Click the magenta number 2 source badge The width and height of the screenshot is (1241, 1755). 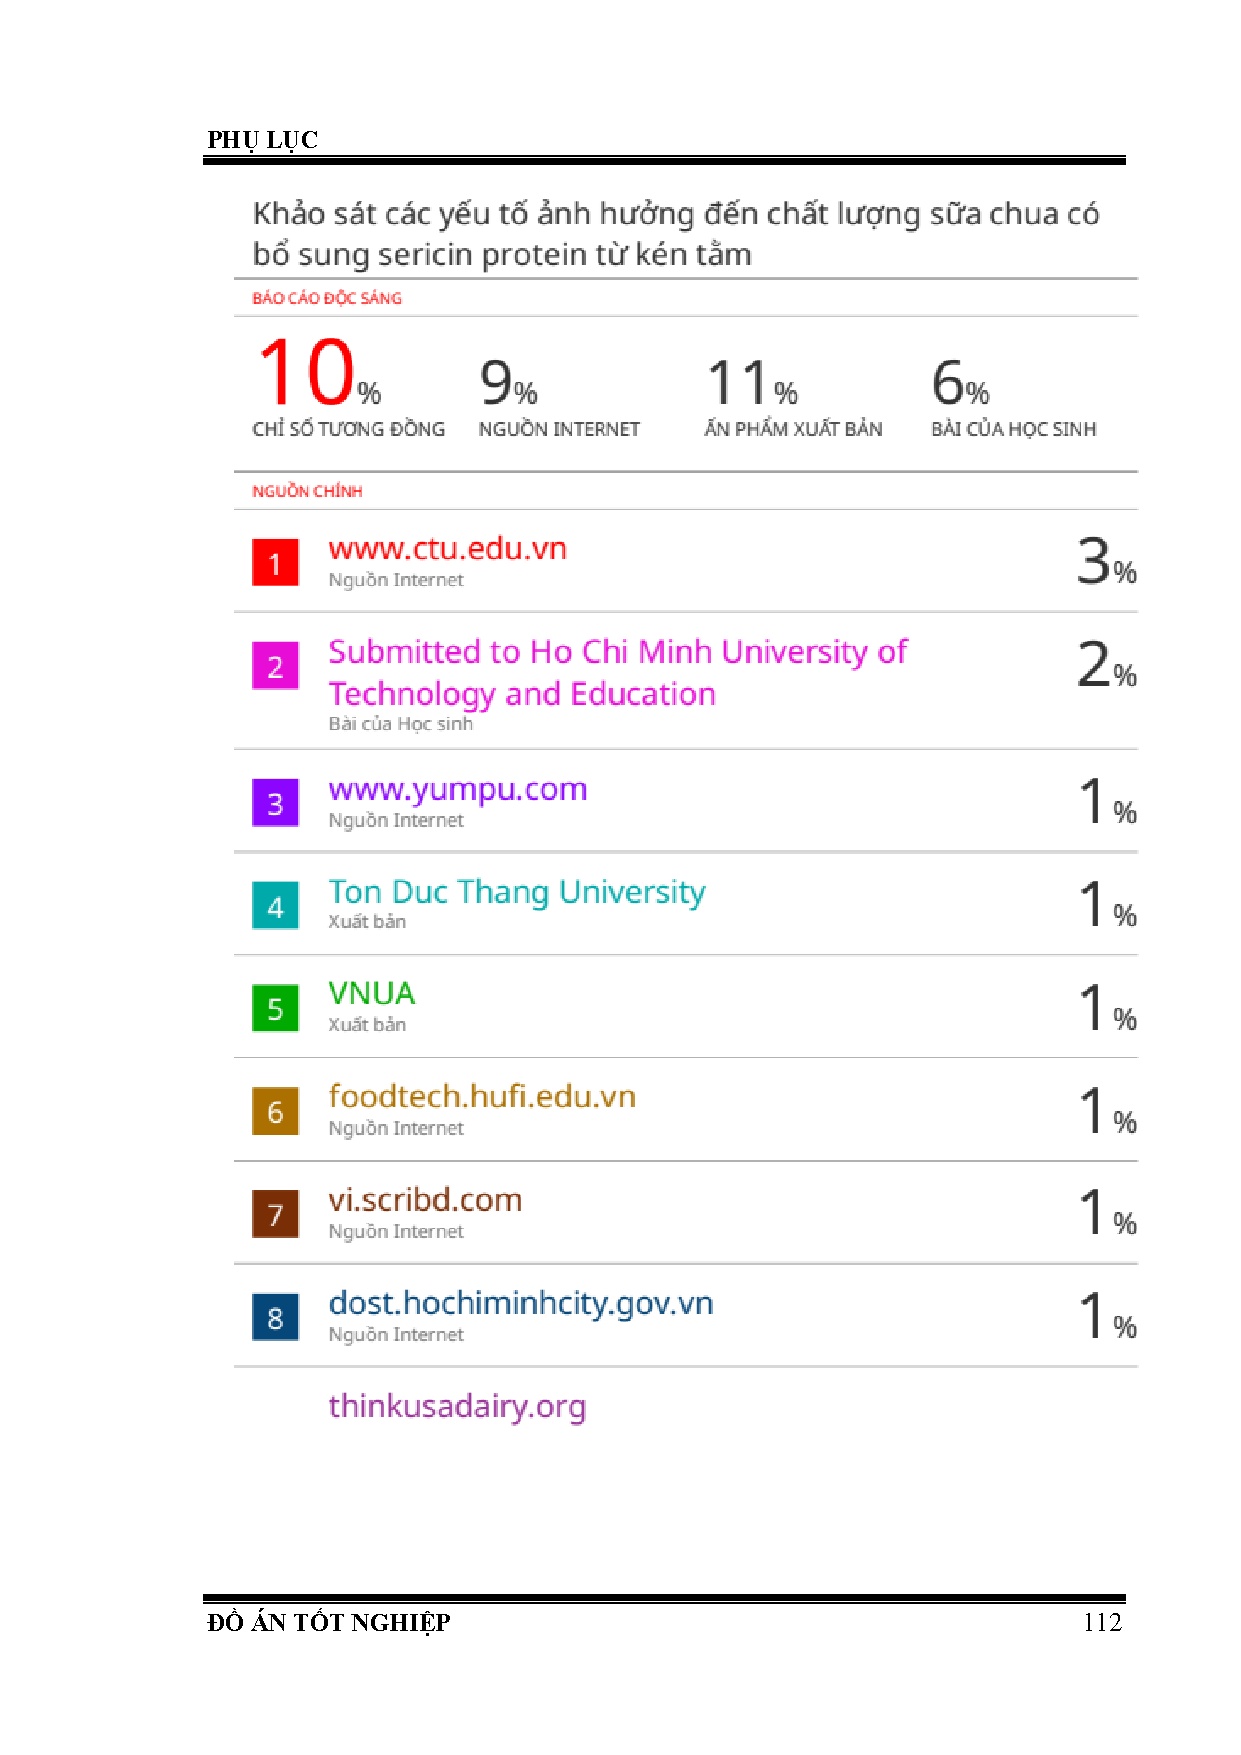coord(275,666)
